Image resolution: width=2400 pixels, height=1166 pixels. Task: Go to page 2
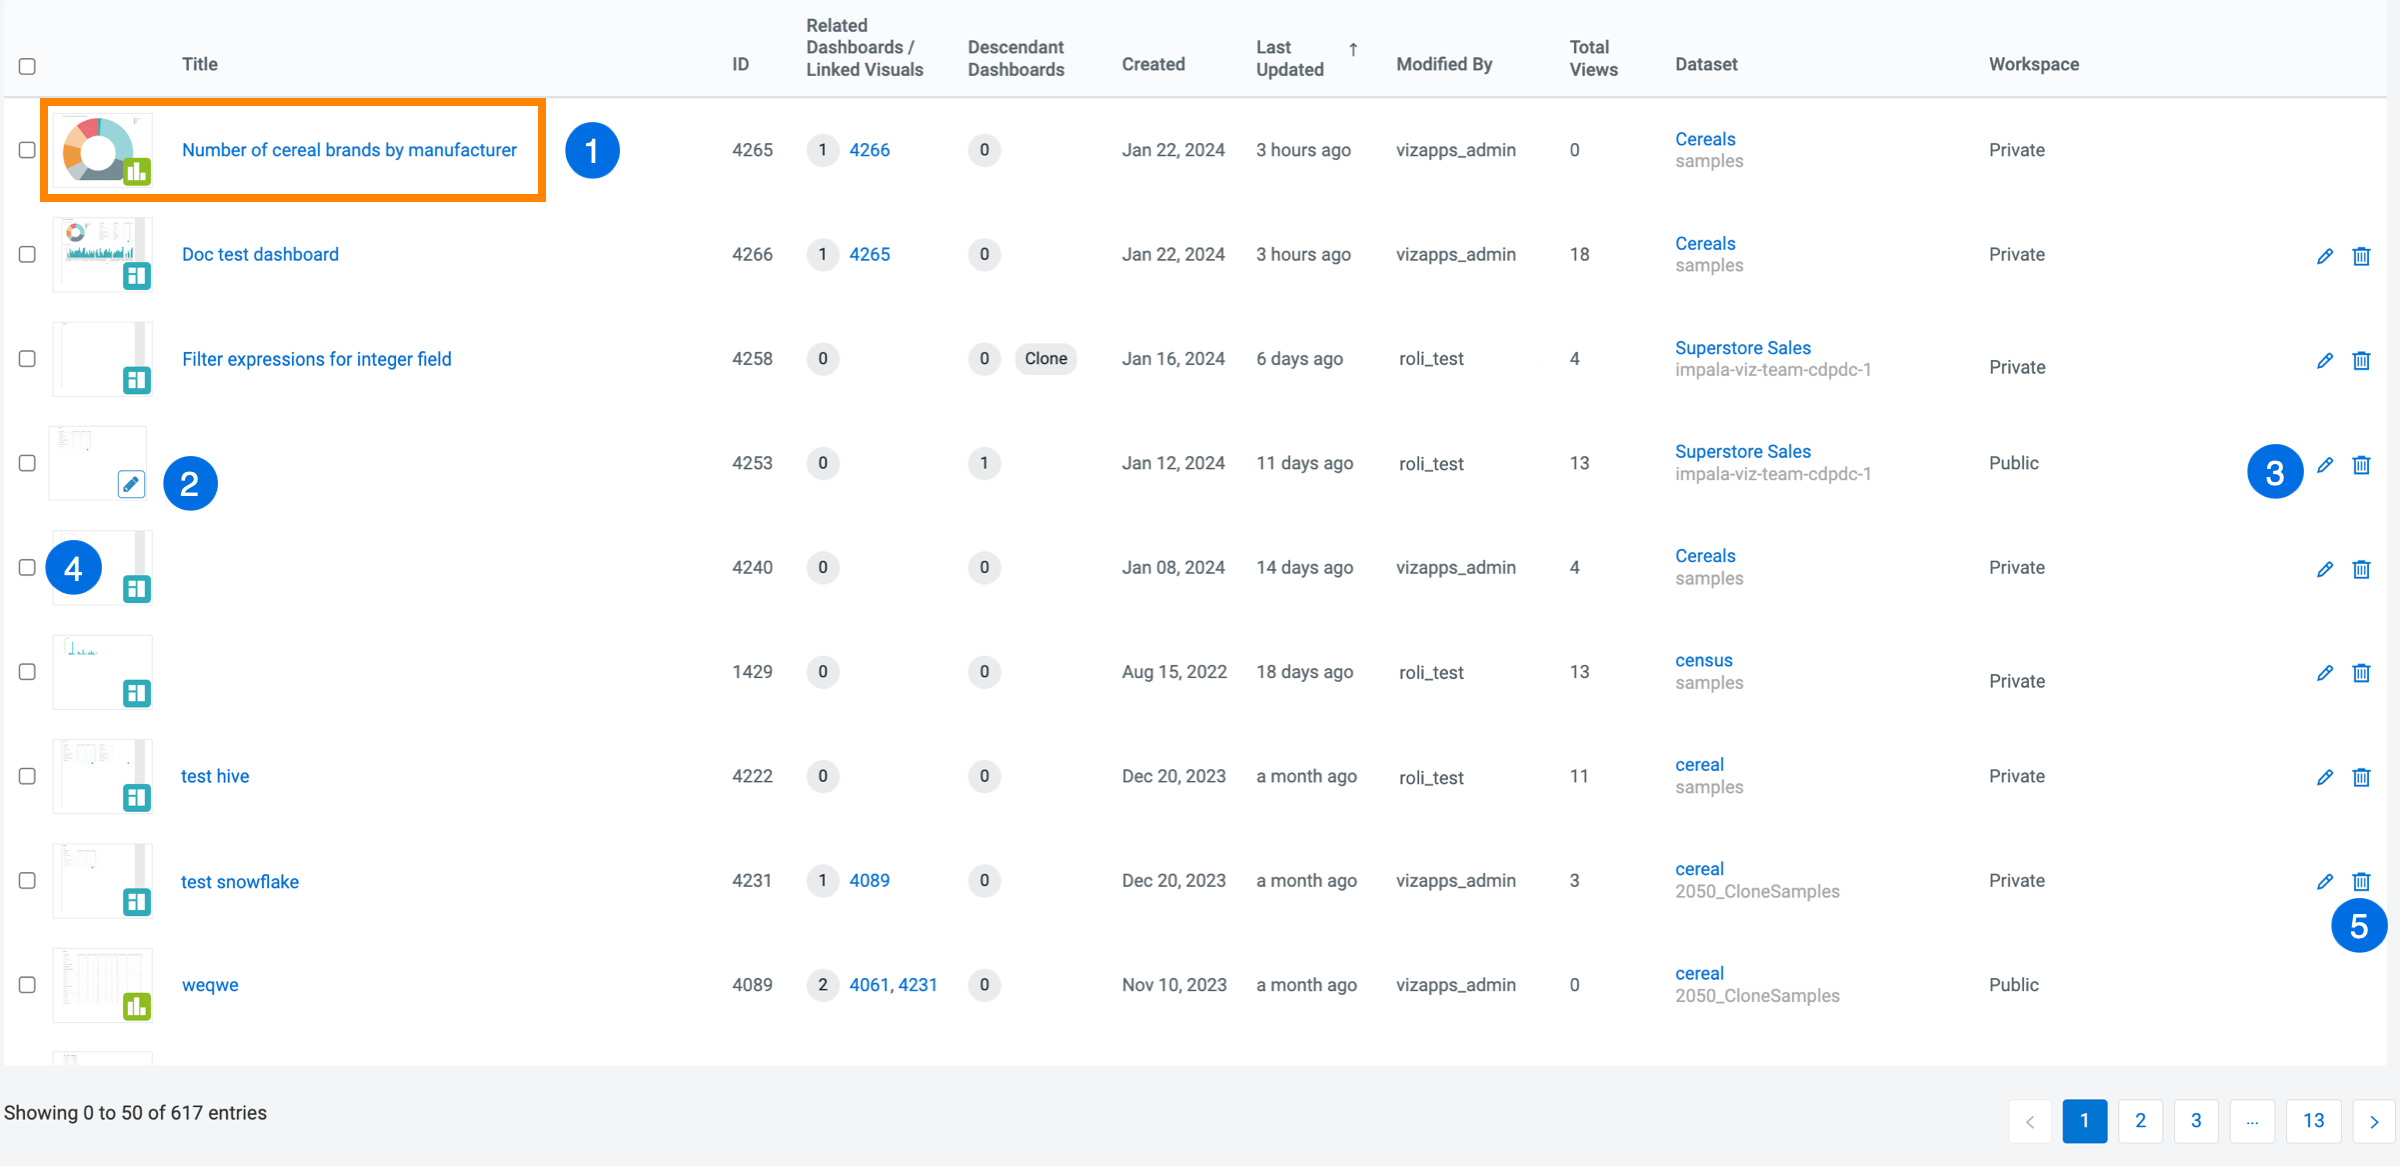(2140, 1122)
